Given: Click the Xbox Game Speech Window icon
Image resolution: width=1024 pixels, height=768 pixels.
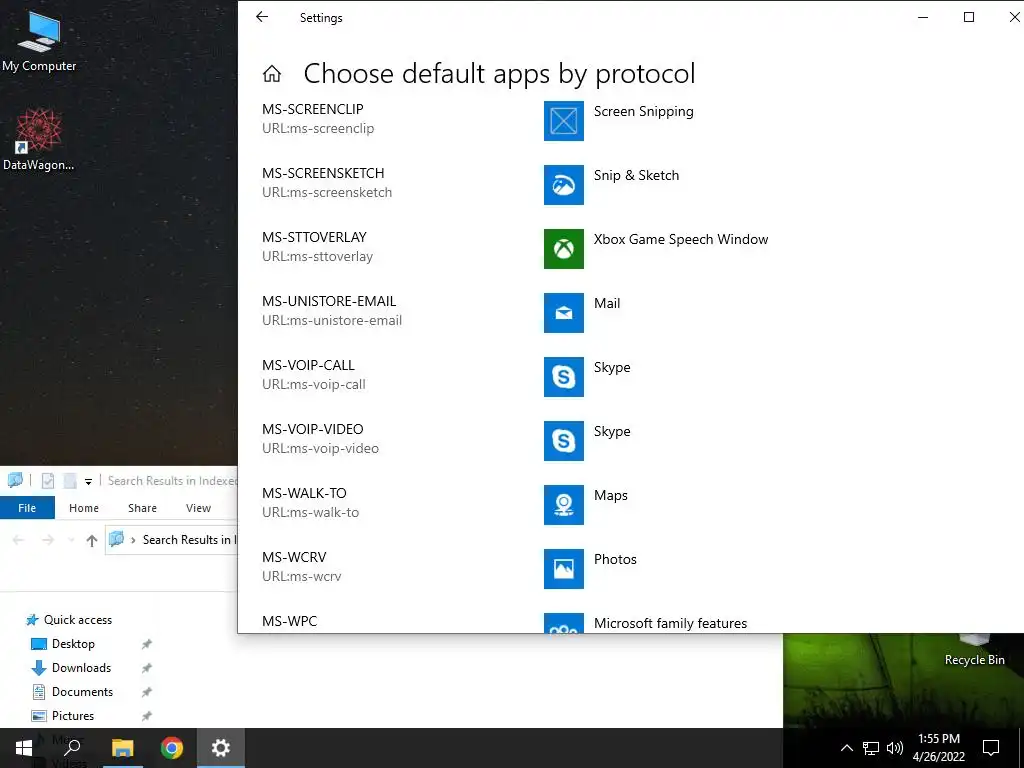Looking at the screenshot, I should pos(564,249).
